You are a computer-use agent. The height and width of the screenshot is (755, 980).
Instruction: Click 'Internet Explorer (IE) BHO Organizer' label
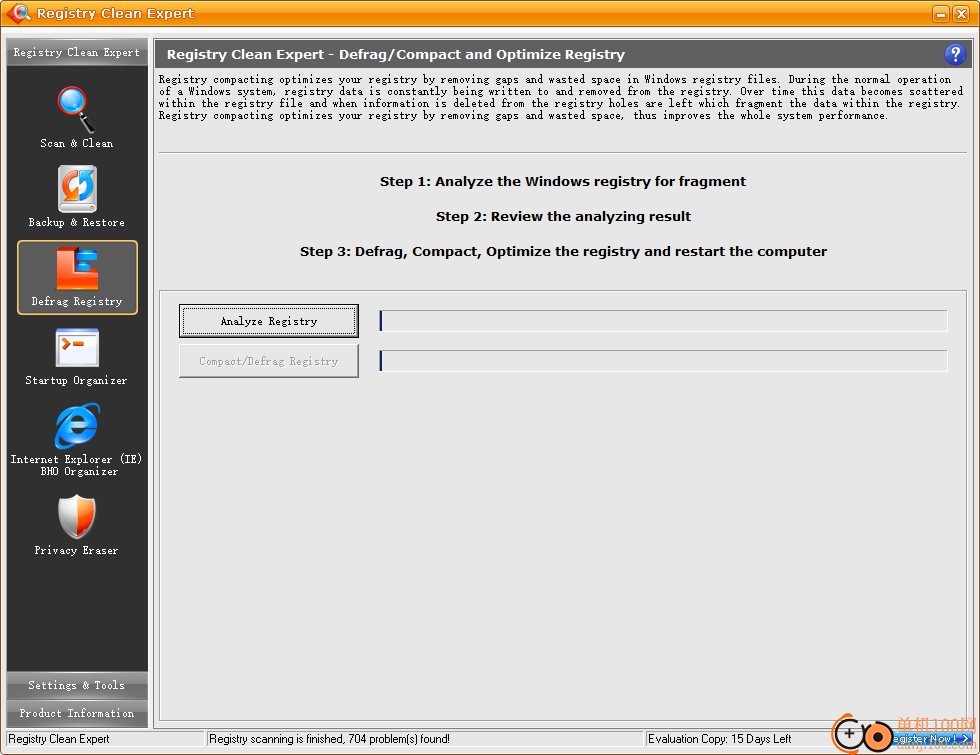click(x=76, y=466)
